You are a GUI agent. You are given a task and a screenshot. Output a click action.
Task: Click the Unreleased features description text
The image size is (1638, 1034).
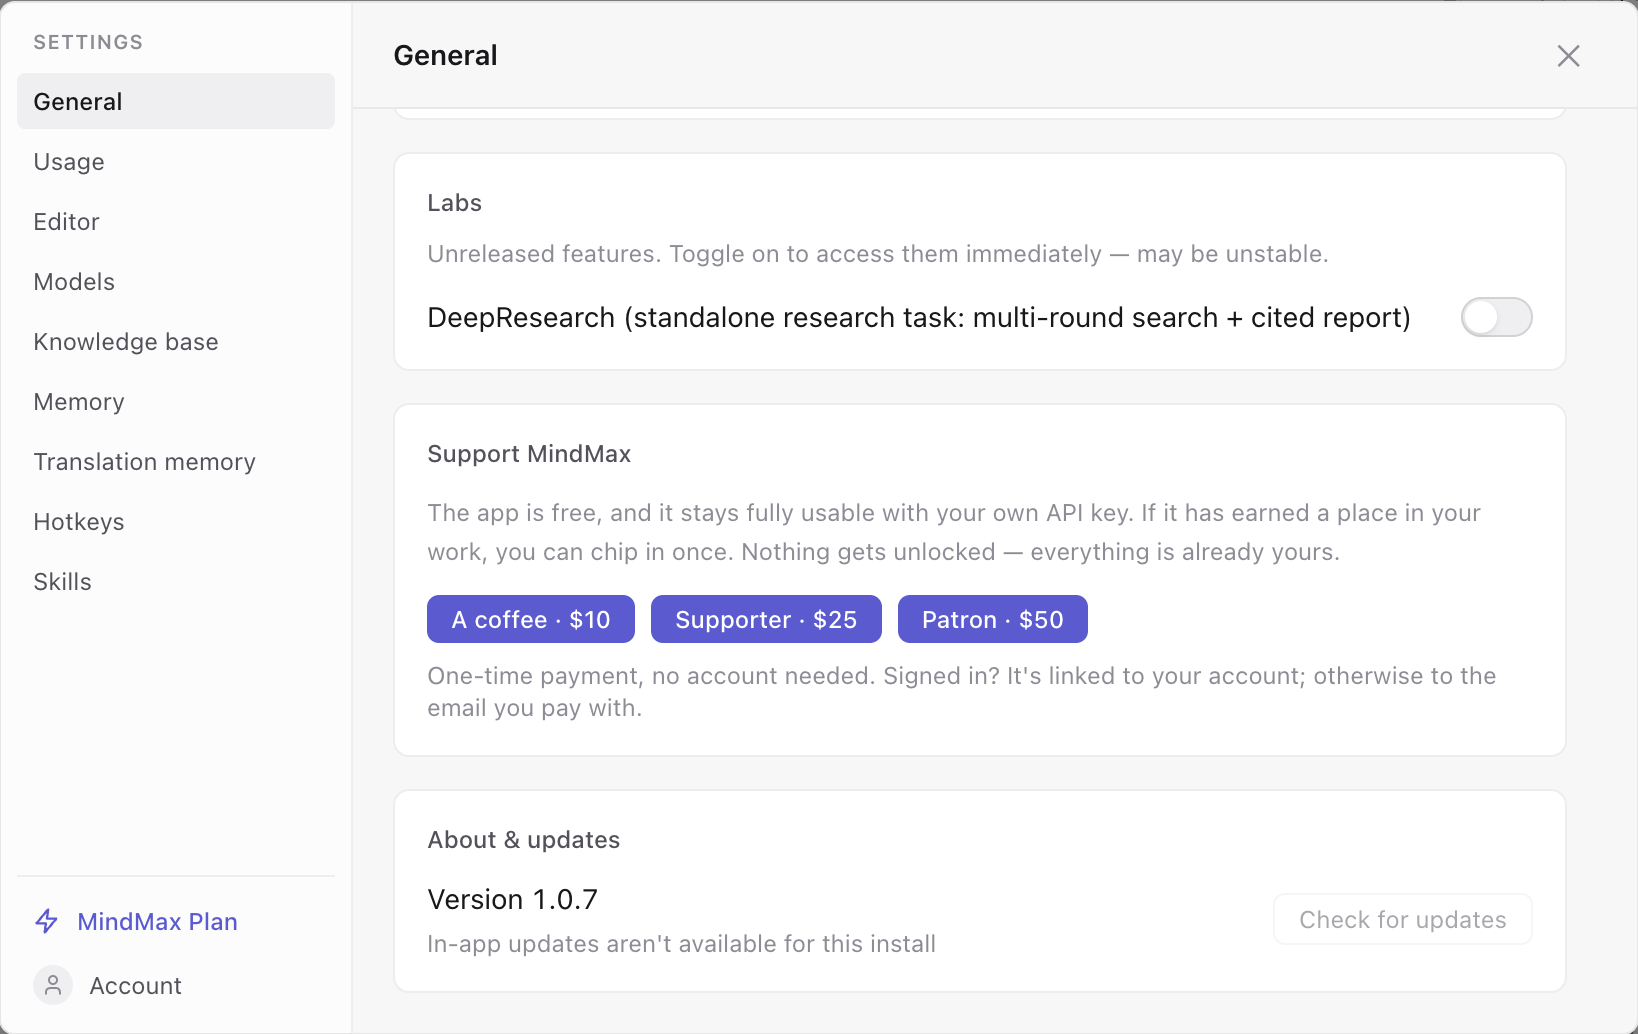(878, 254)
